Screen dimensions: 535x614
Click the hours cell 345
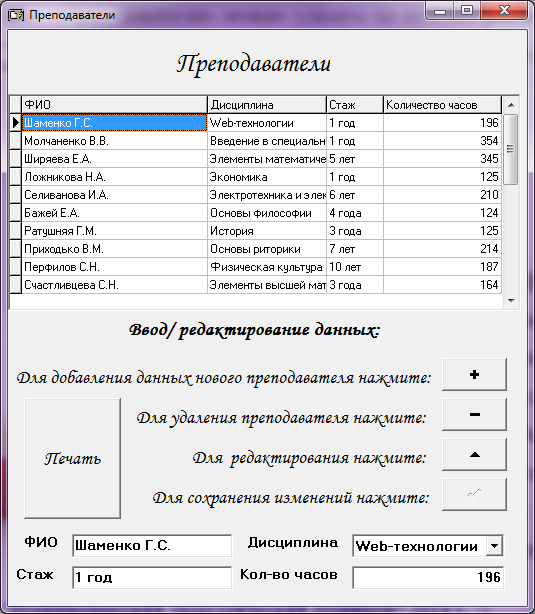click(442, 159)
